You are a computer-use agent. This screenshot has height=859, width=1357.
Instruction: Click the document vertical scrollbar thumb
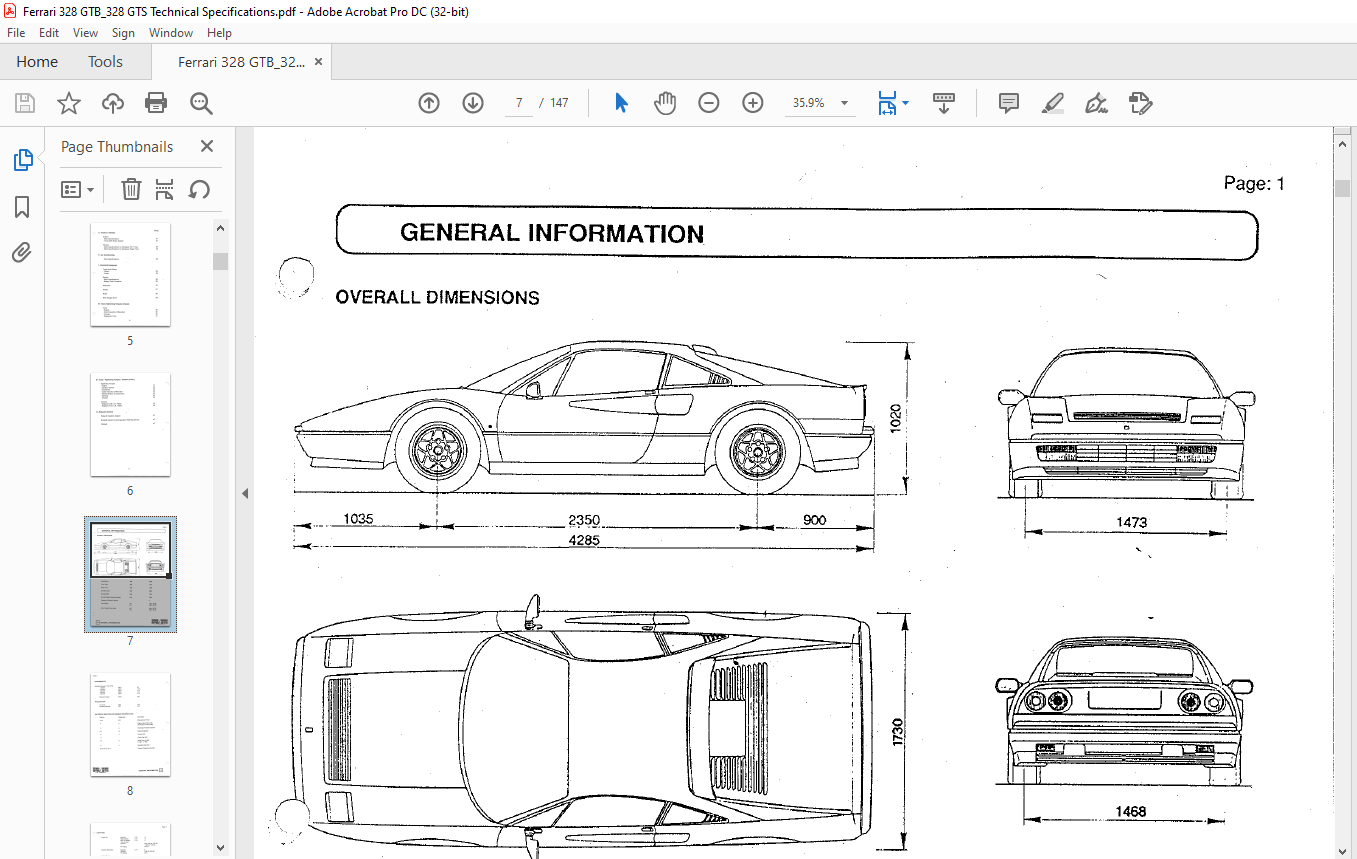1343,188
